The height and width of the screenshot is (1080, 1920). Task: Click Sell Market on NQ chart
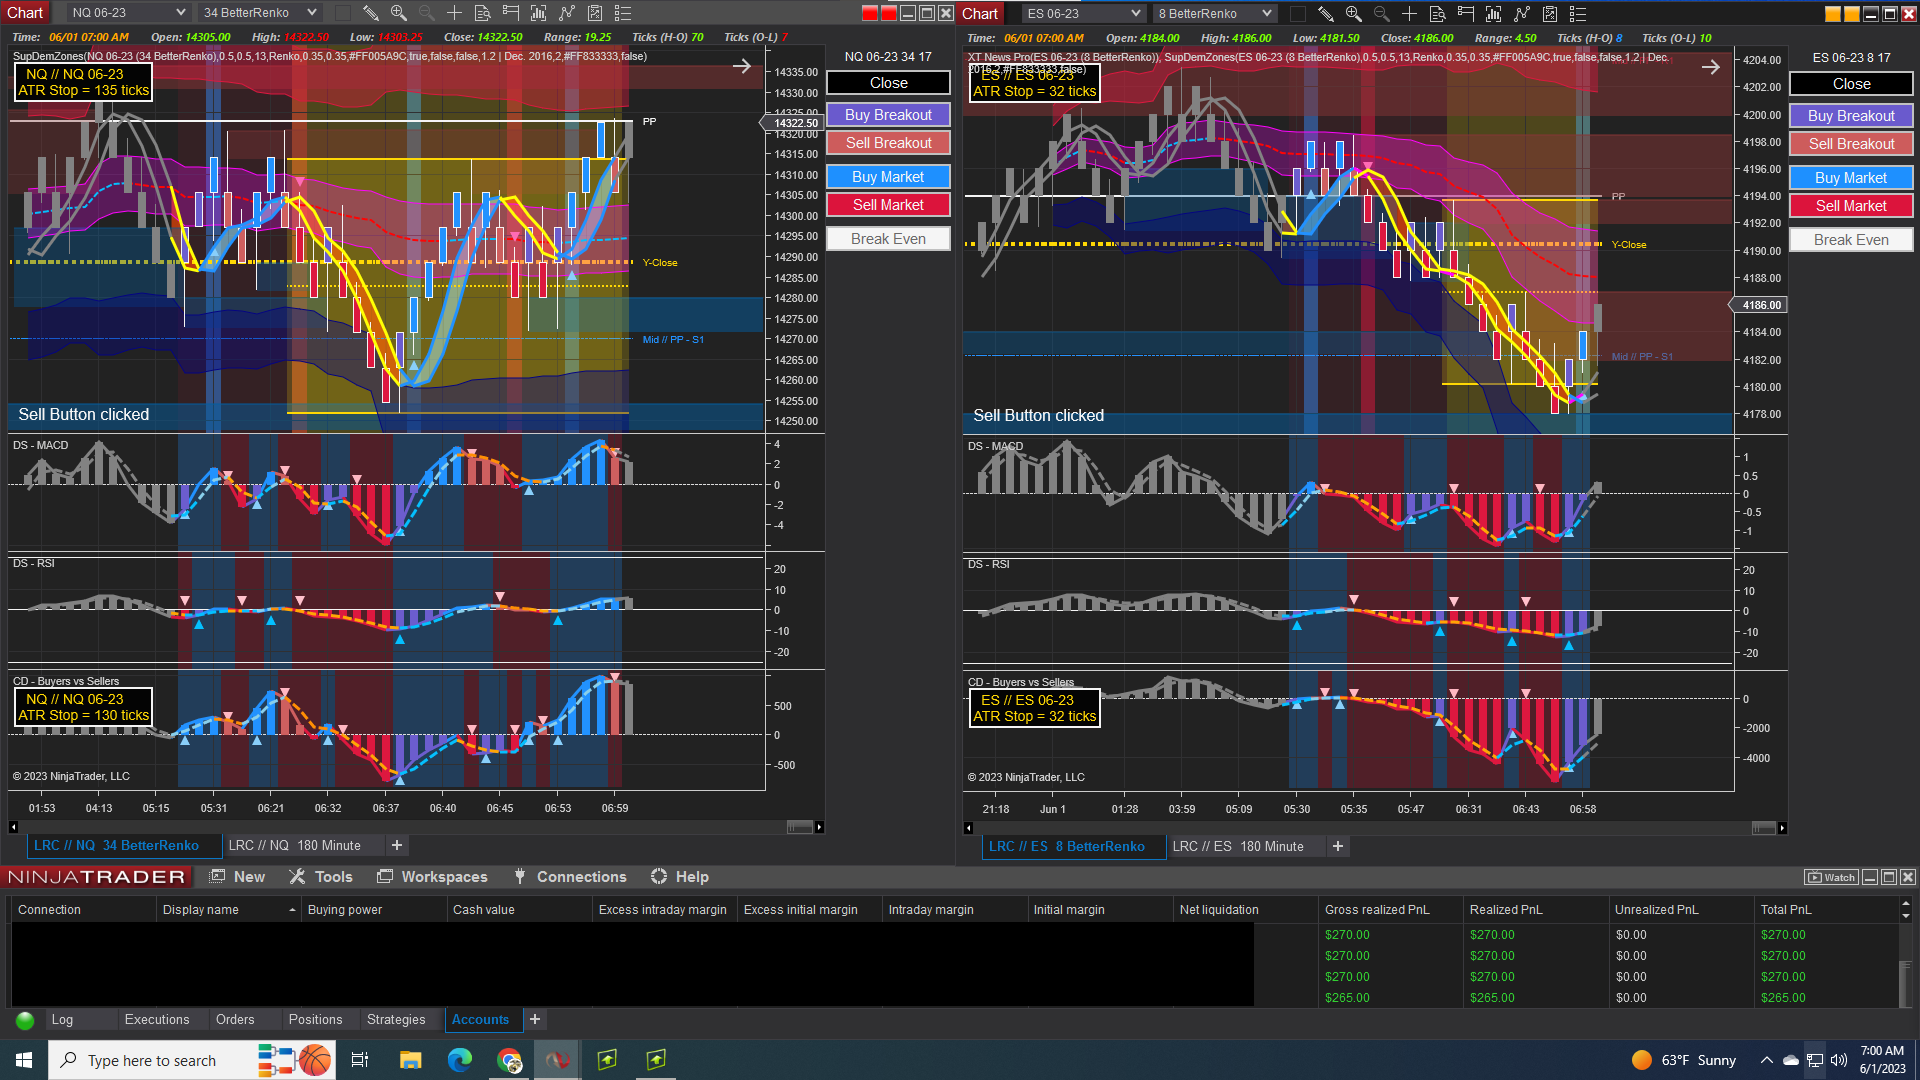[888, 205]
